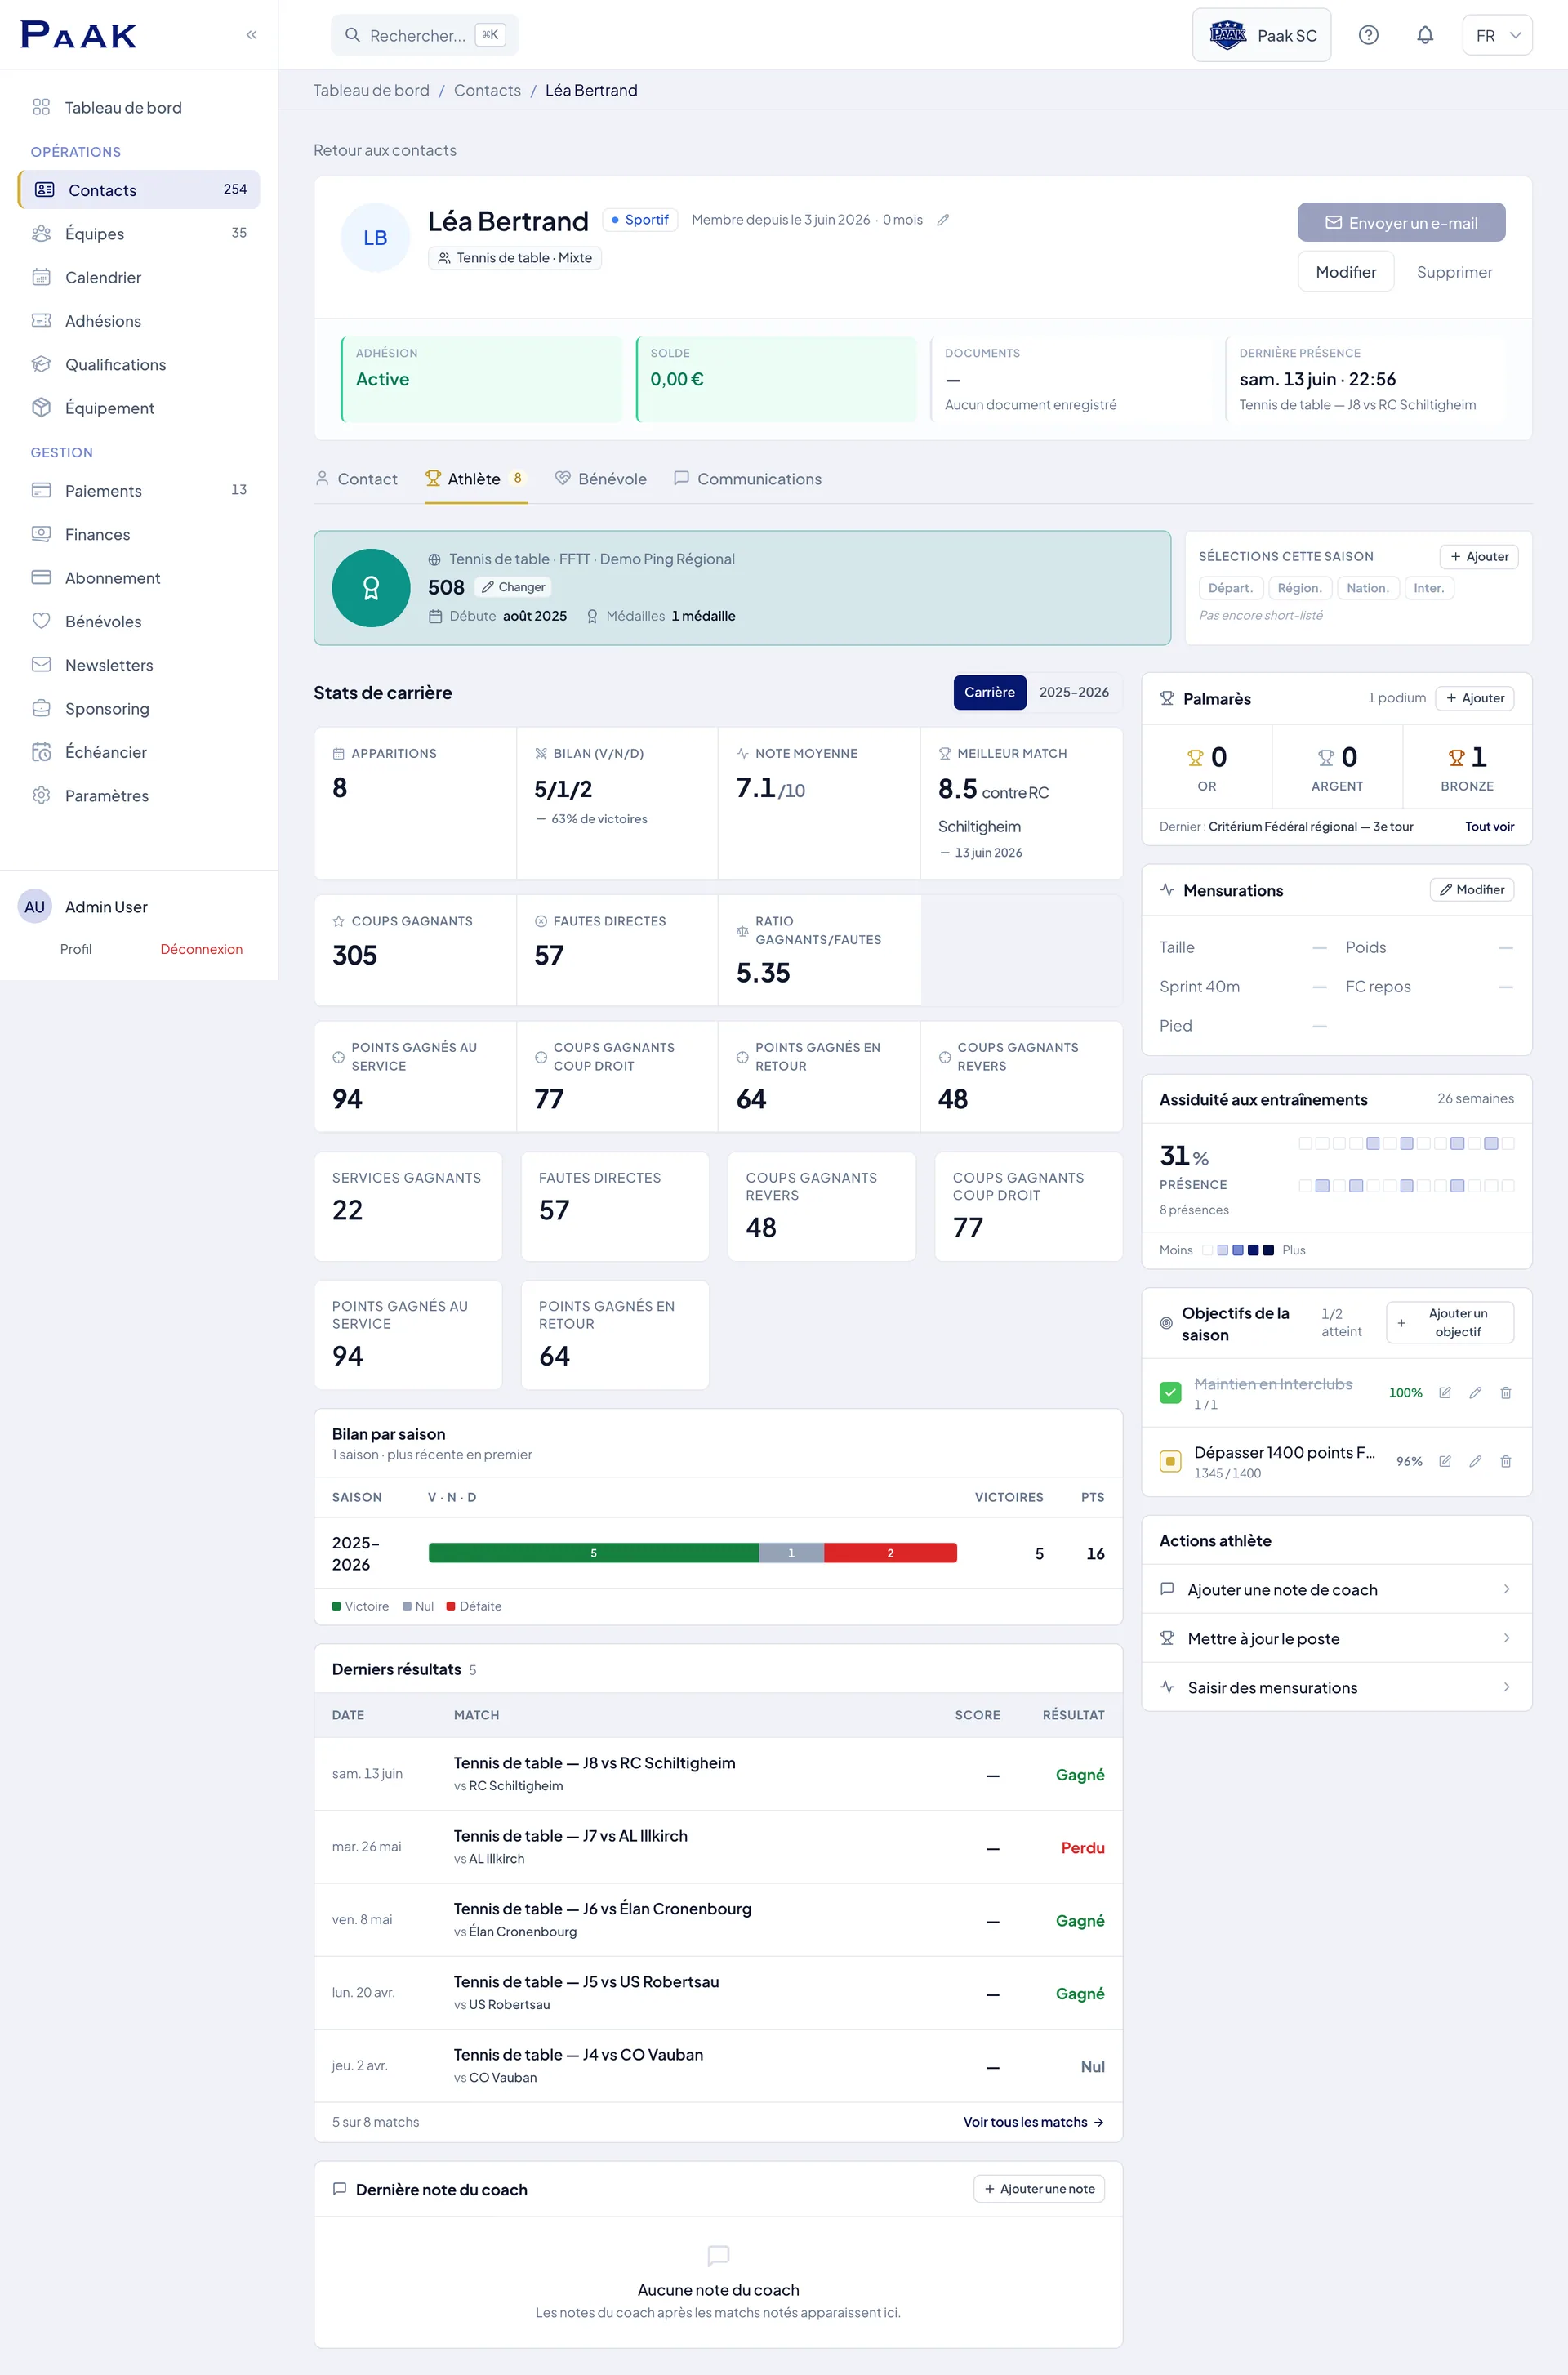Select the darkest attendance legend swatch
The width and height of the screenshot is (1568, 2375).
pos(1268,1250)
